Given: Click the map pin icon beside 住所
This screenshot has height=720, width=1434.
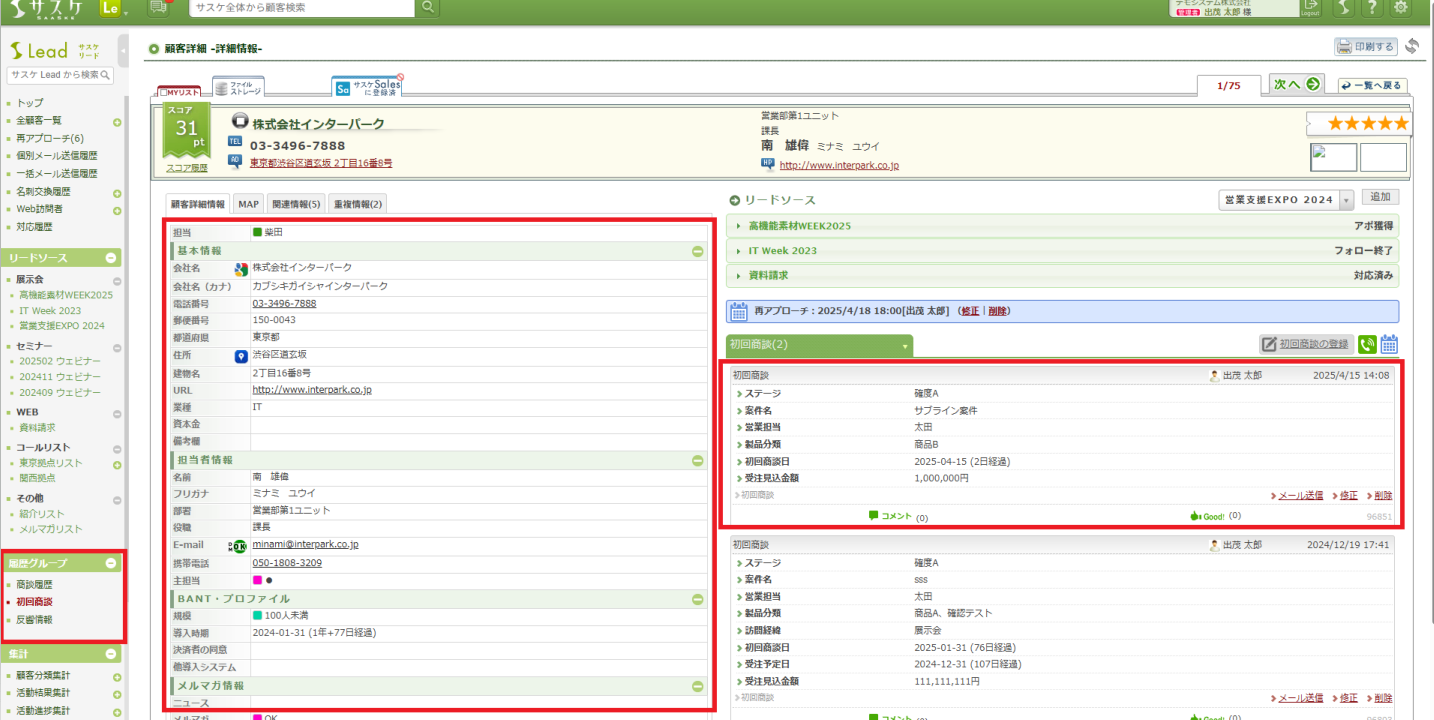Looking at the screenshot, I should 241,355.
